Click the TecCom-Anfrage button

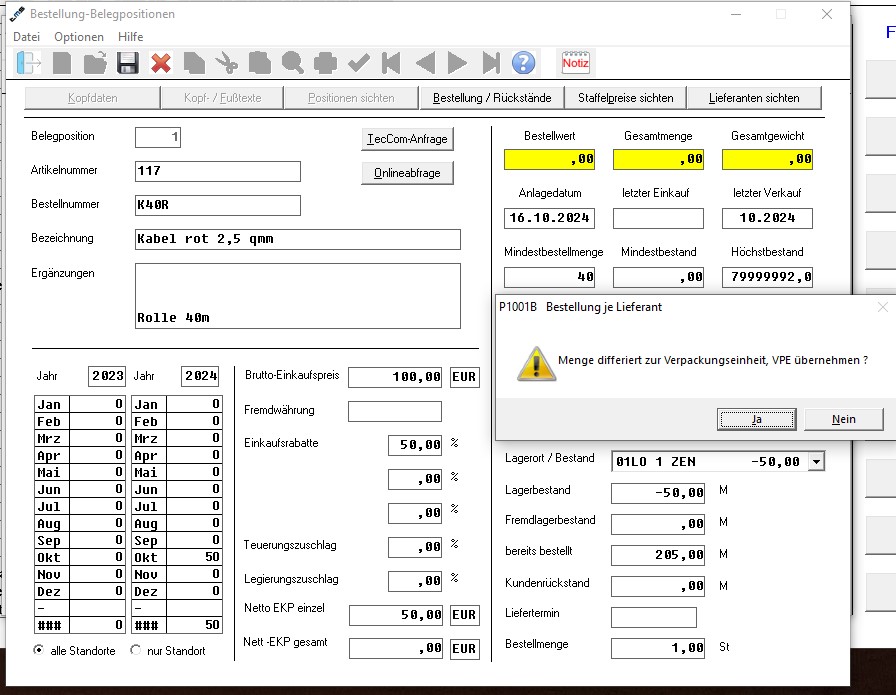pos(407,139)
